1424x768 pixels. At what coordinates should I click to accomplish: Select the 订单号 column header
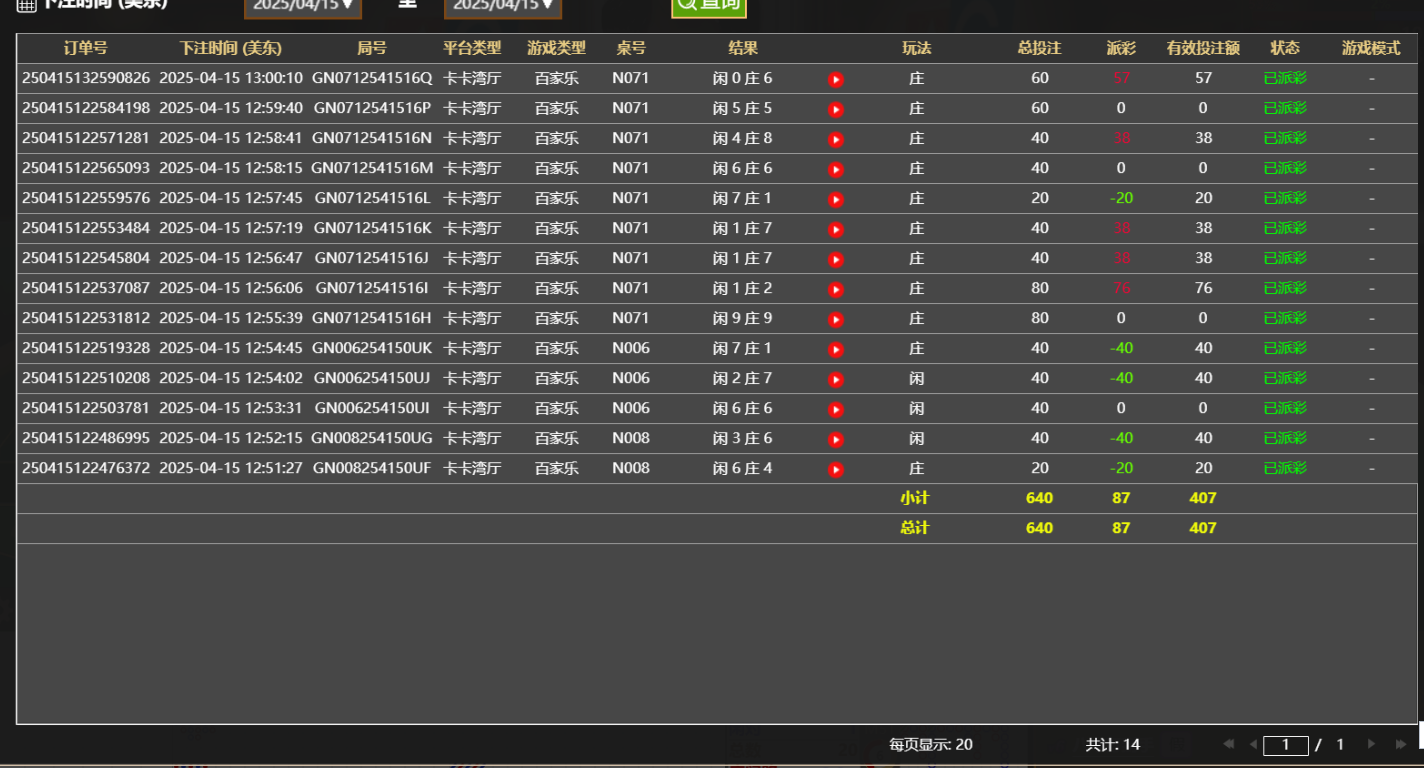click(86, 47)
